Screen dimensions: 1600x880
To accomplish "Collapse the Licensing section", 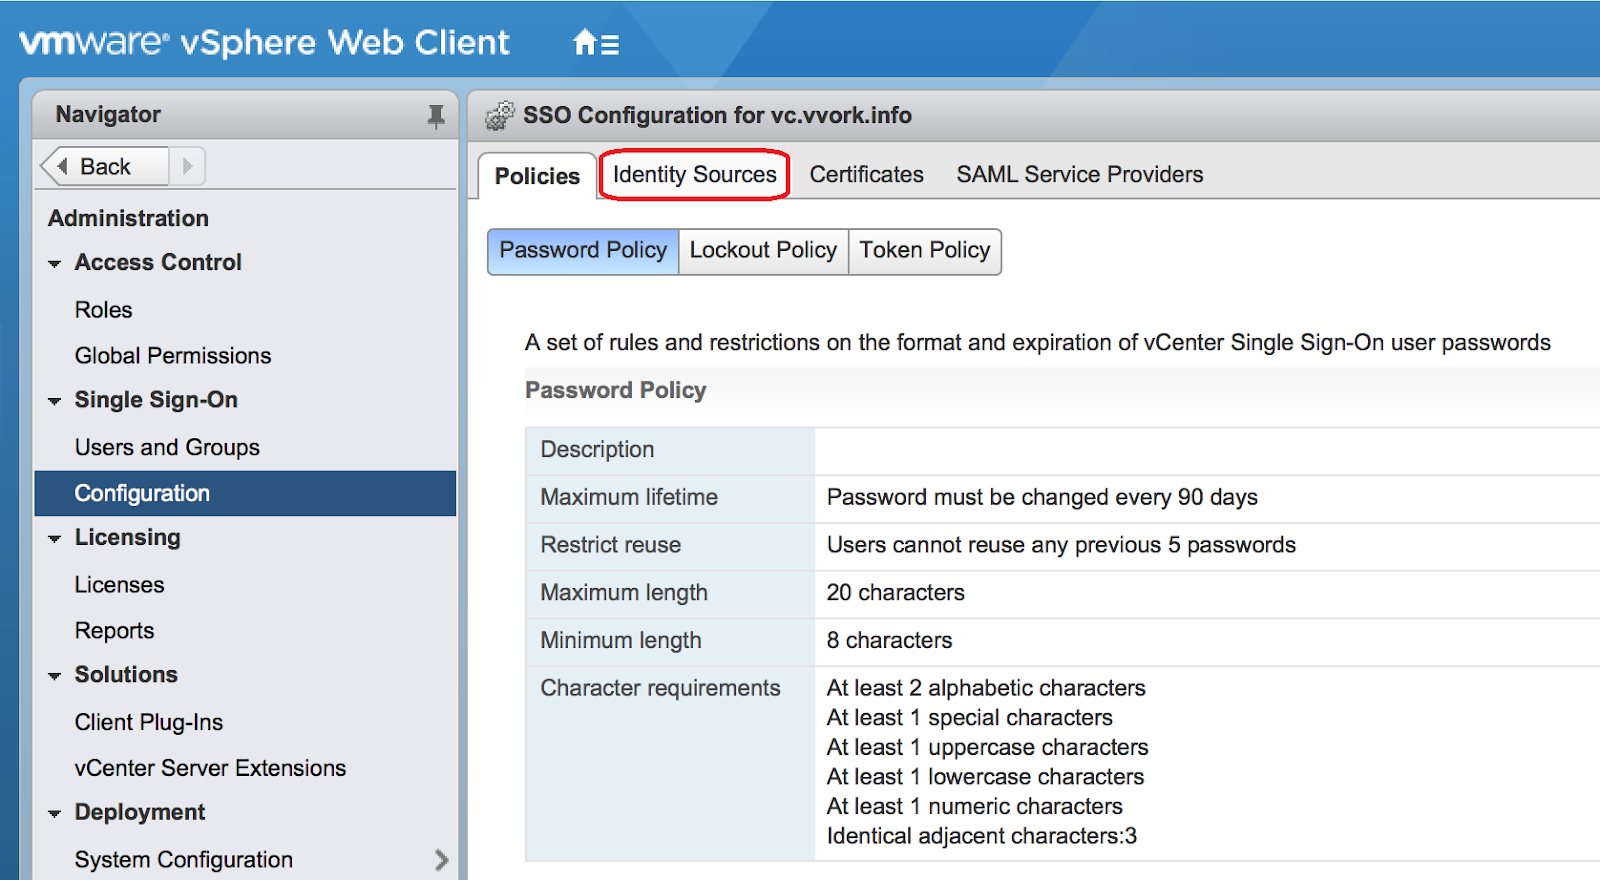I will 54,539.
